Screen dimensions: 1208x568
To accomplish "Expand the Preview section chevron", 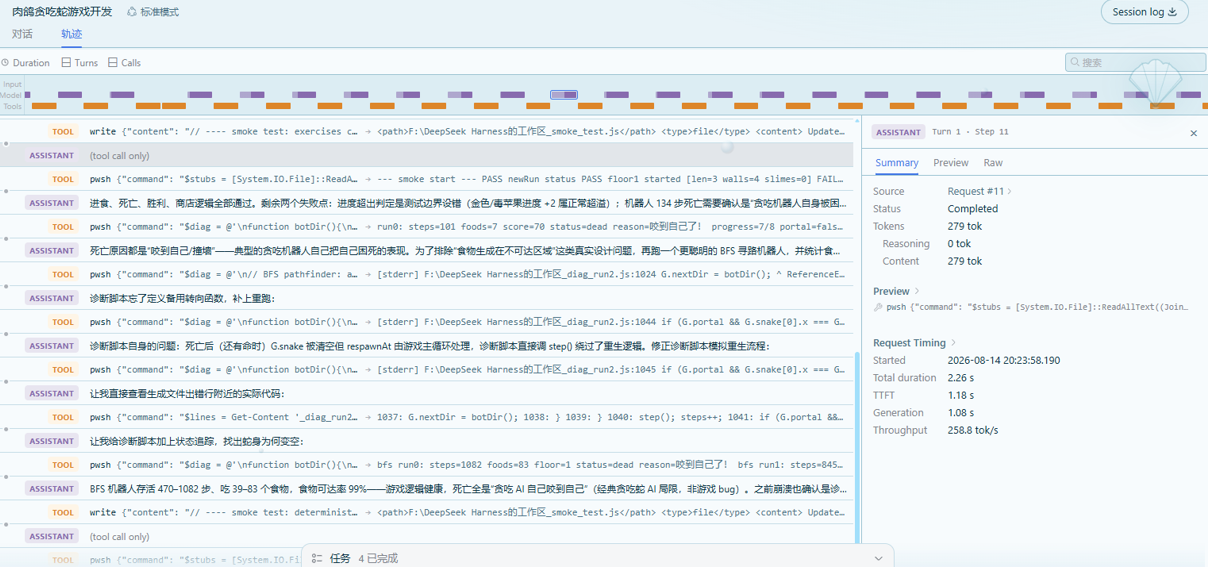I will [916, 292].
